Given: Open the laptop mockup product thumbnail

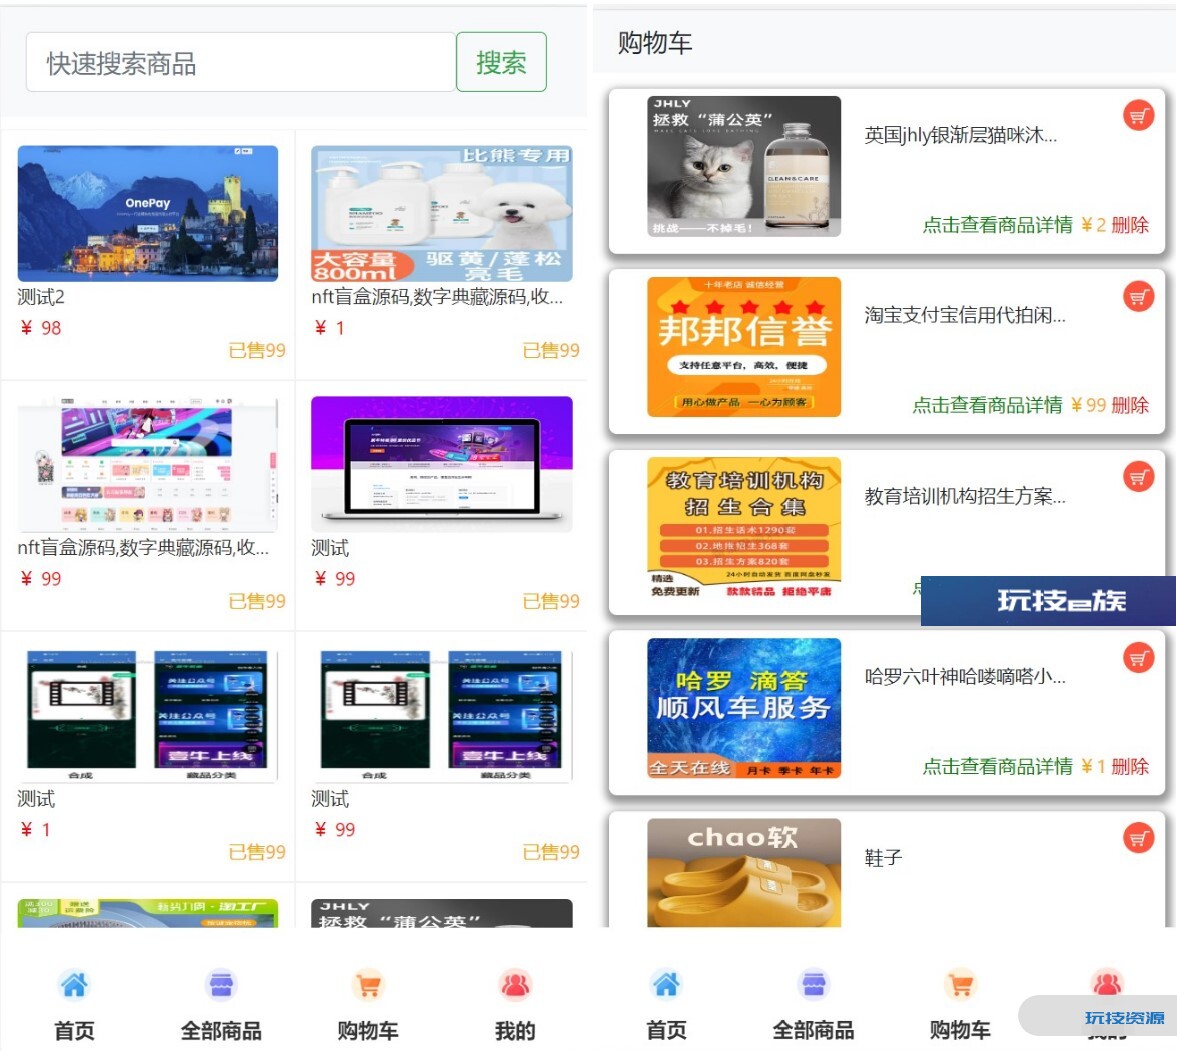Looking at the screenshot, I should tap(442, 464).
